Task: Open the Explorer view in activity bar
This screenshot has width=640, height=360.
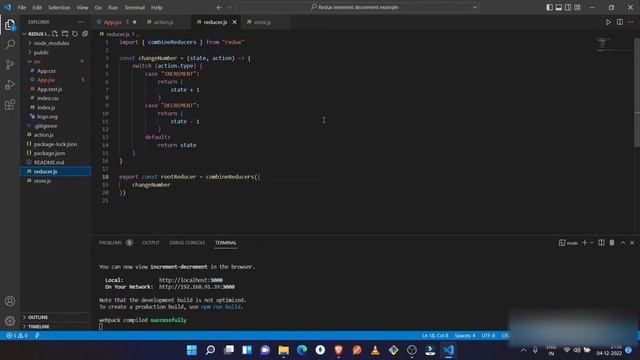Action: pos(10,25)
